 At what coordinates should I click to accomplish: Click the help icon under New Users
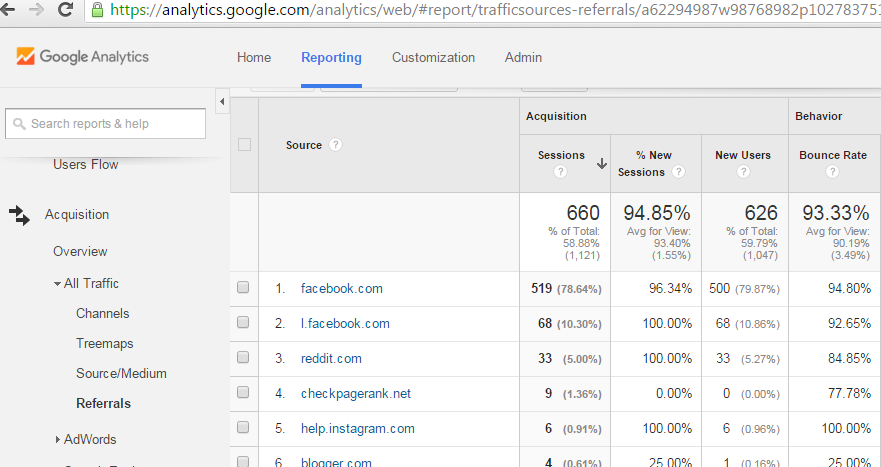click(742, 172)
